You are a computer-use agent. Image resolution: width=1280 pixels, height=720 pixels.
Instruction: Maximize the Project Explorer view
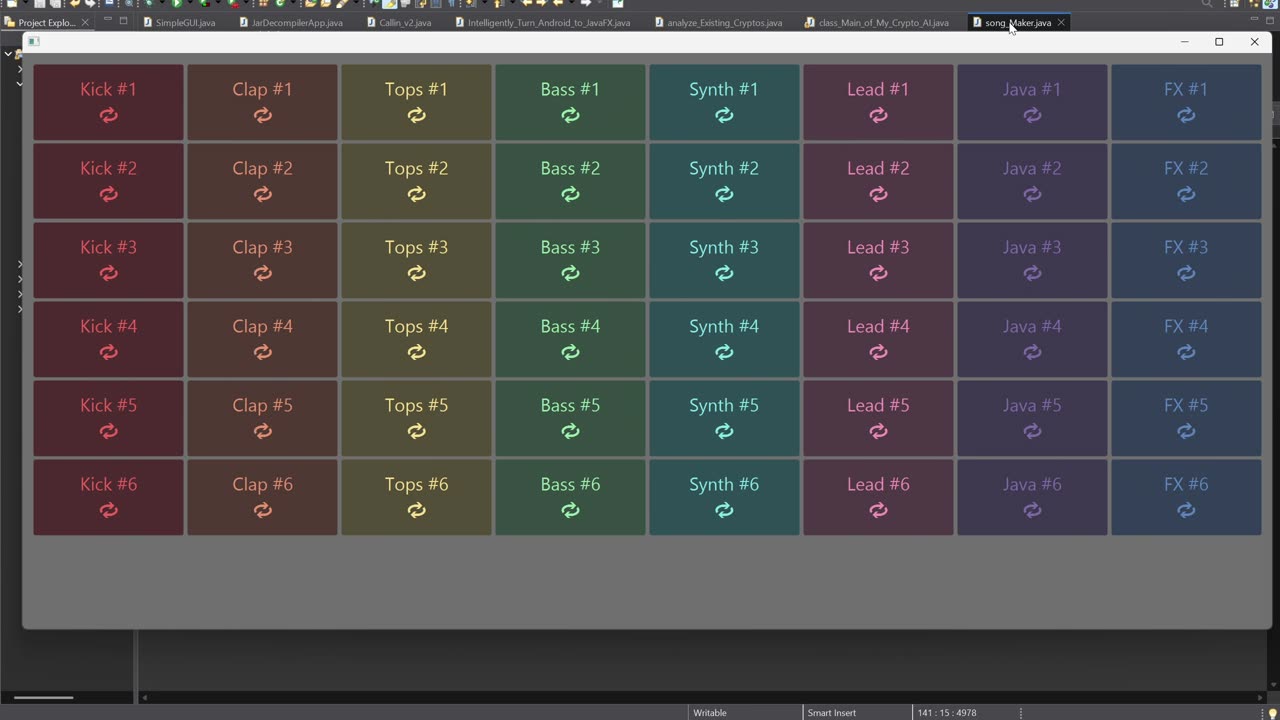123,20
